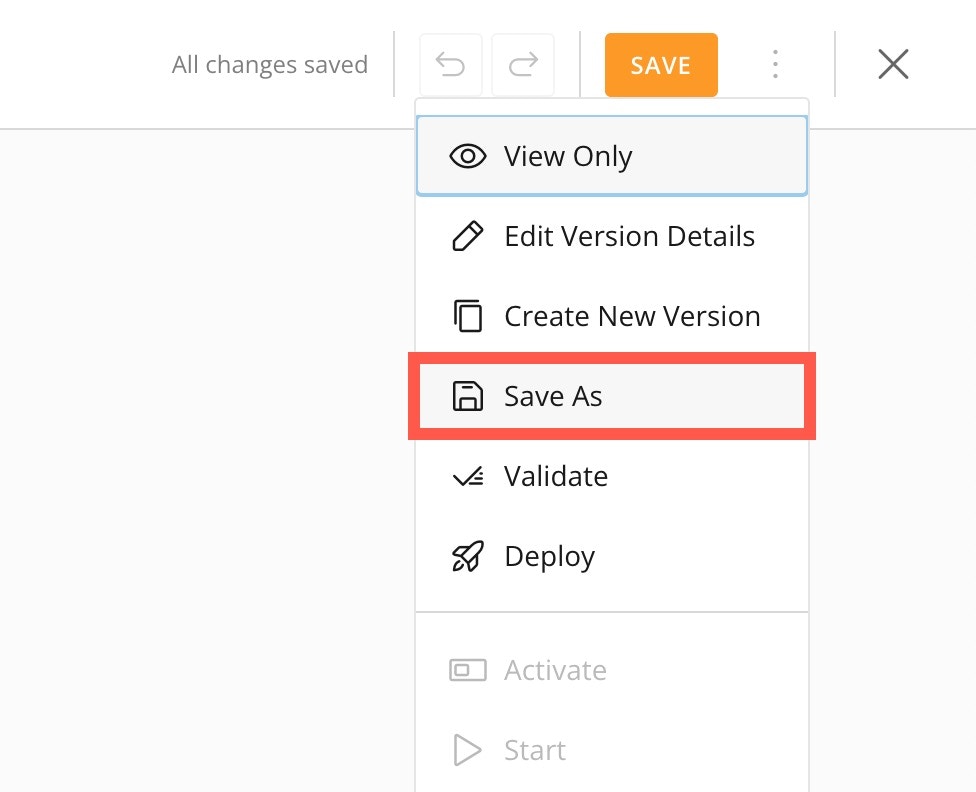The width and height of the screenshot is (976, 792).
Task: Click the redo arrow button
Action: 523,65
